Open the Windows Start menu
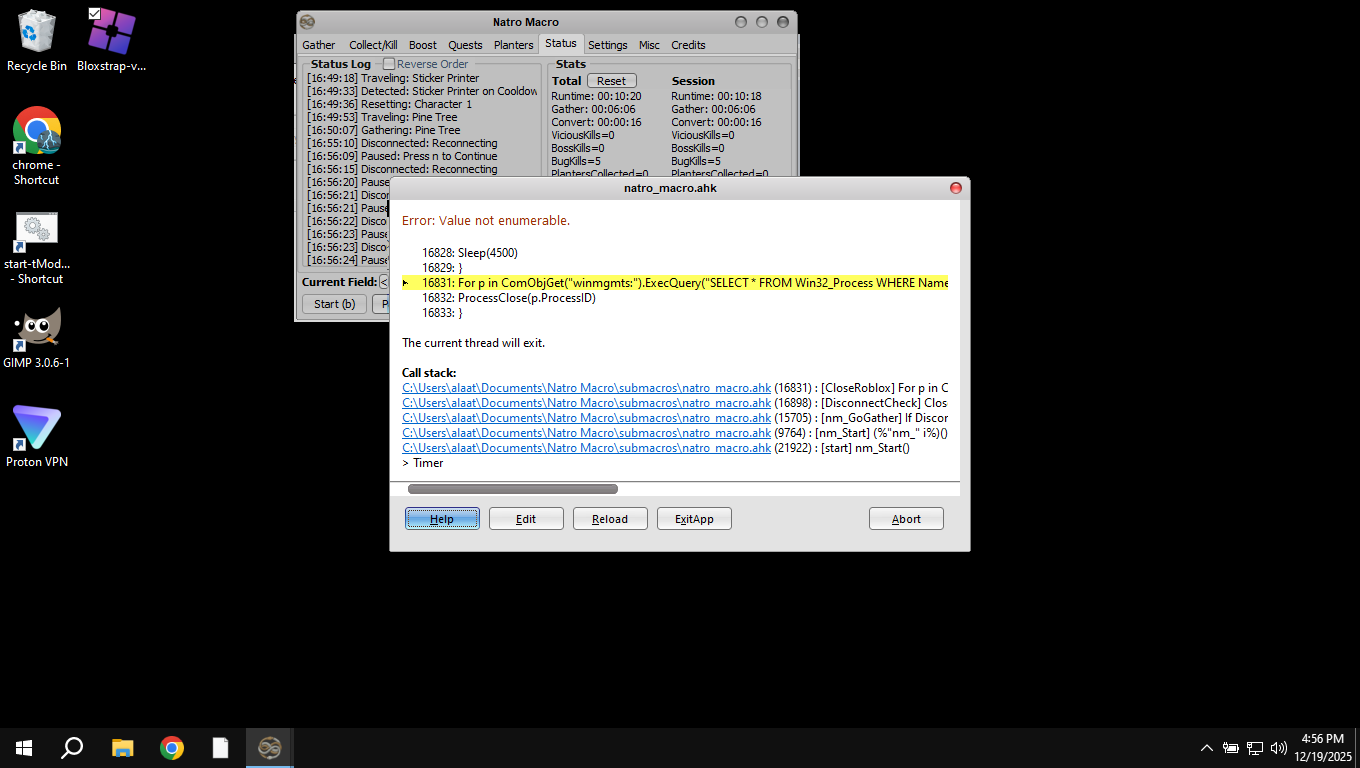Viewport: 1360px width, 768px height. (x=24, y=748)
